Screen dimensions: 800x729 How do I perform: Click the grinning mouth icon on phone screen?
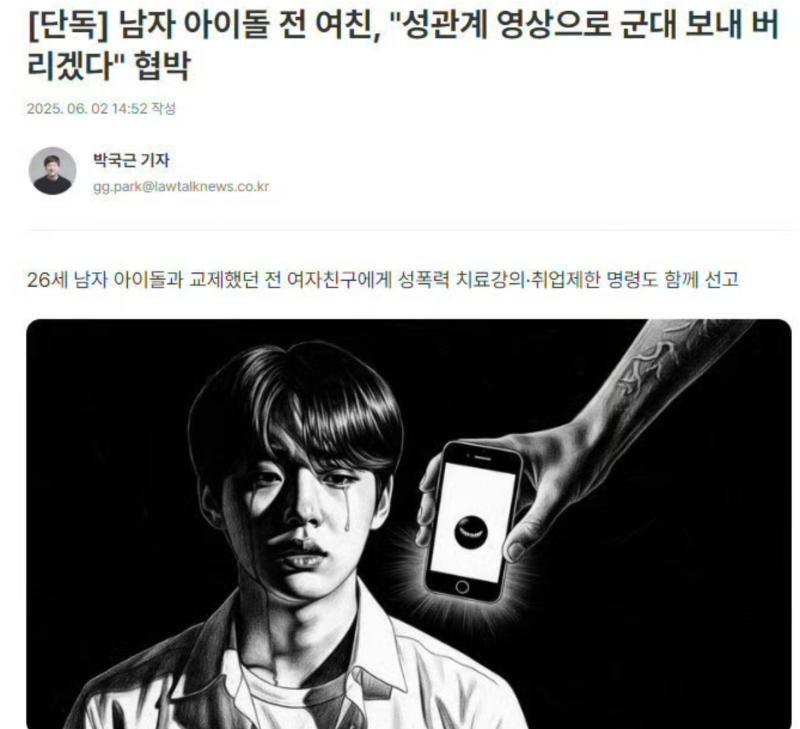(471, 532)
